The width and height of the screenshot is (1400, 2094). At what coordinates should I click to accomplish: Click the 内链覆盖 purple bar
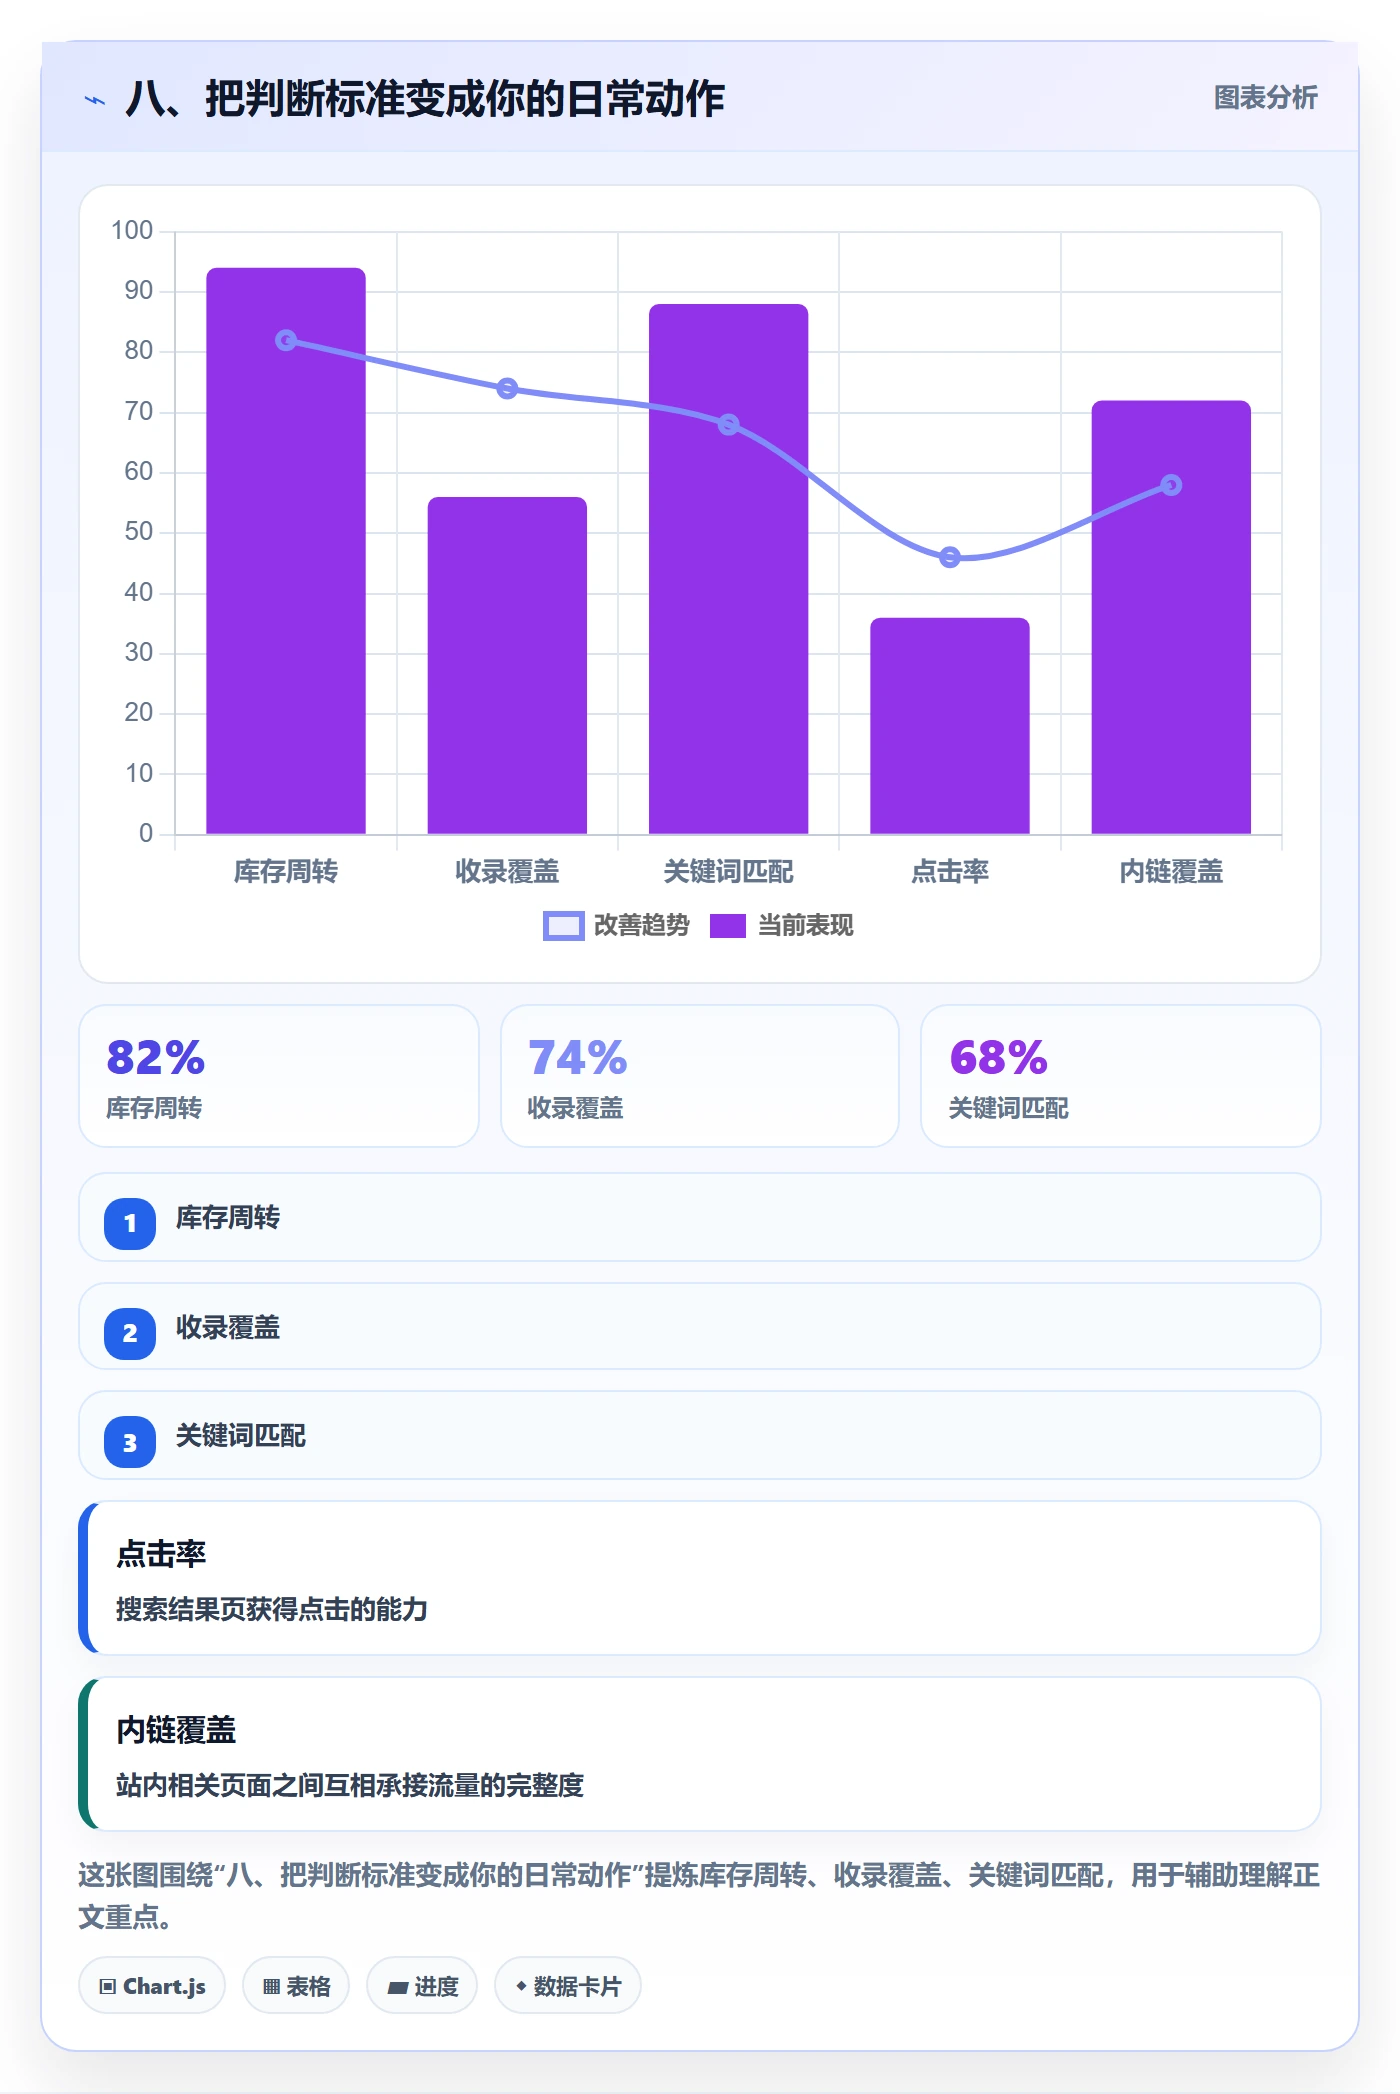tap(1171, 617)
